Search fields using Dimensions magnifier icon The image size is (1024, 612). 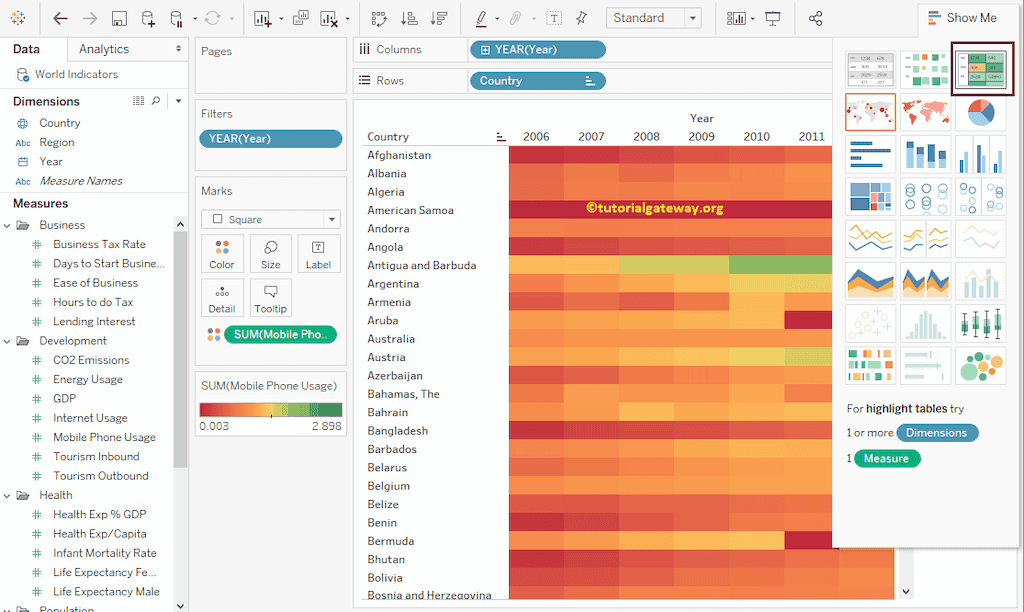(x=156, y=101)
